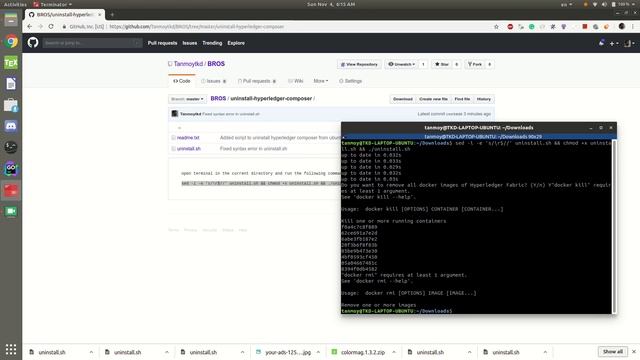Open the Tanmoytkd owner link
The image size is (640, 360).
(188, 64)
